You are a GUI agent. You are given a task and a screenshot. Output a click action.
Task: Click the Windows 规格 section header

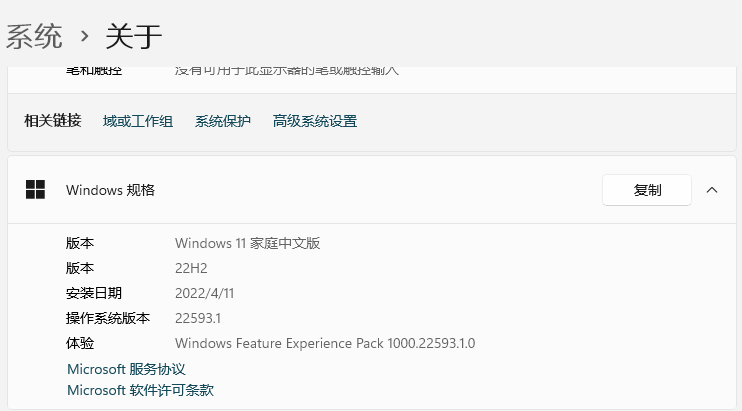coord(110,189)
